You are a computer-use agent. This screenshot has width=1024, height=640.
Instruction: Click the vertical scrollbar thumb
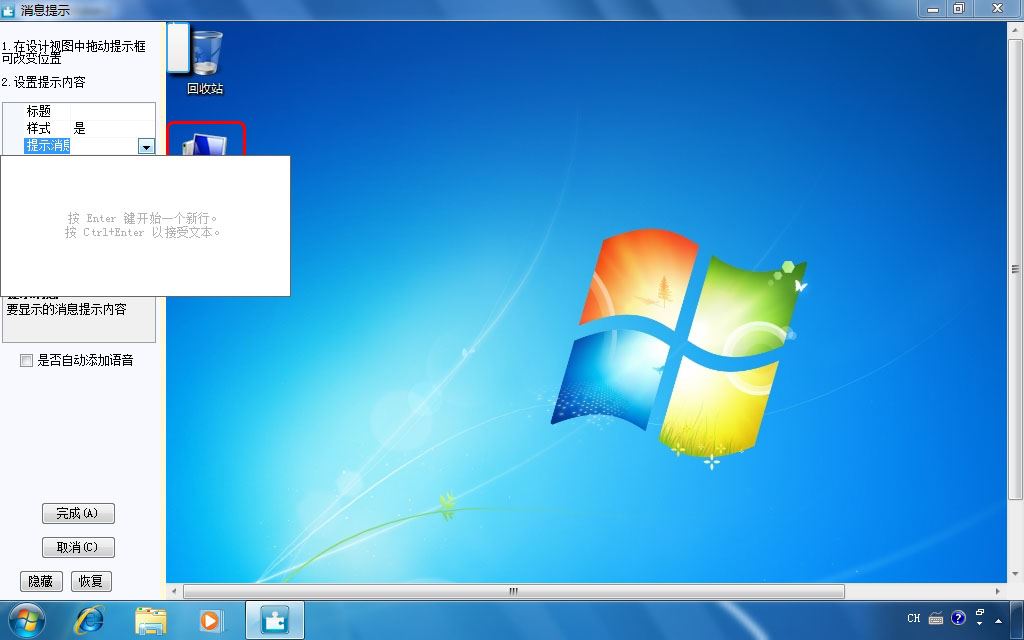pyautogui.click(x=1015, y=268)
